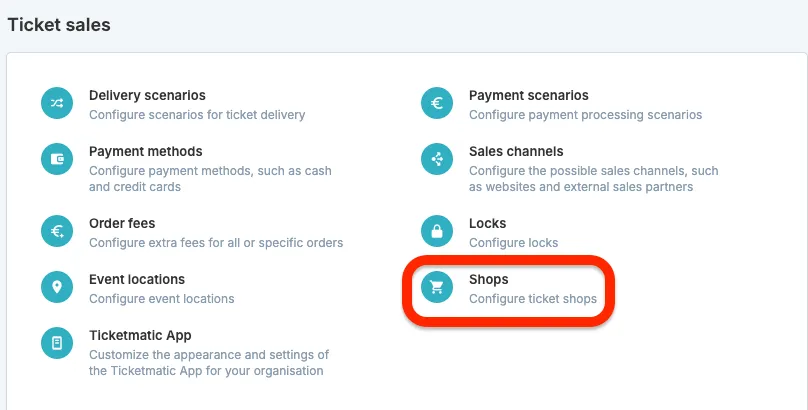Open the Payment scenarios settings
This screenshot has height=410, width=808.
[x=529, y=95]
